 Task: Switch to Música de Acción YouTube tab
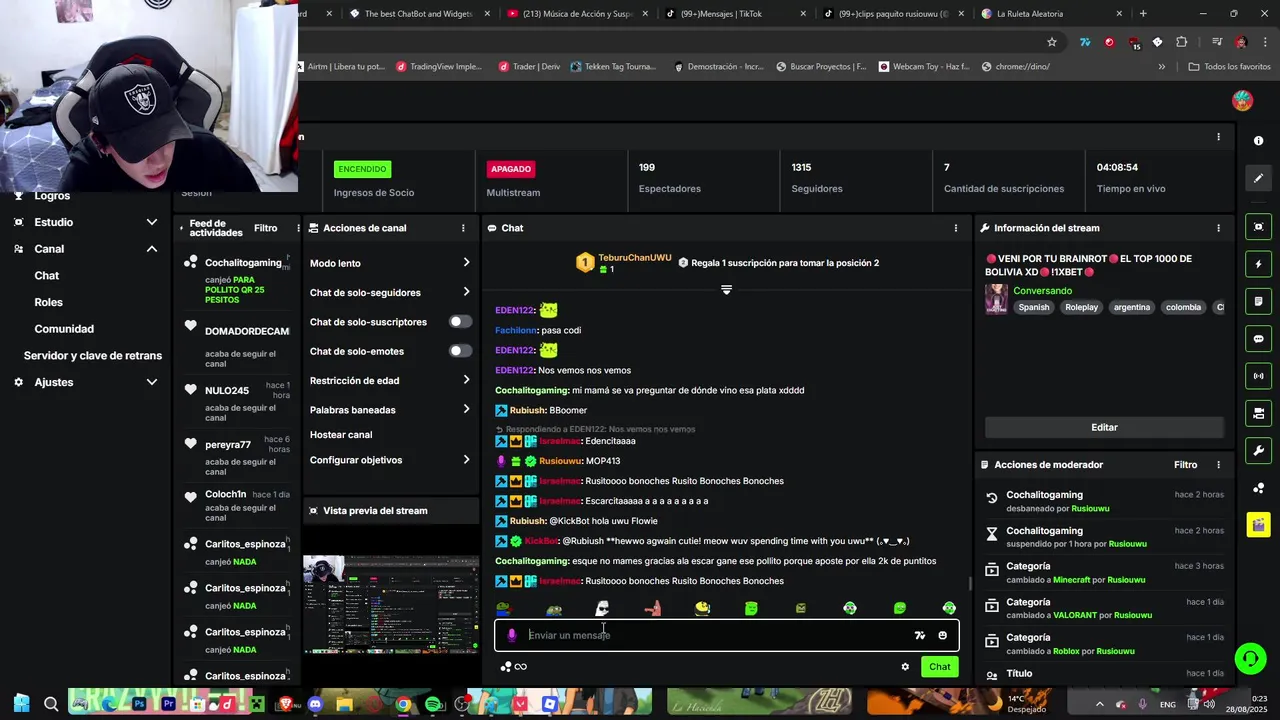point(577,14)
